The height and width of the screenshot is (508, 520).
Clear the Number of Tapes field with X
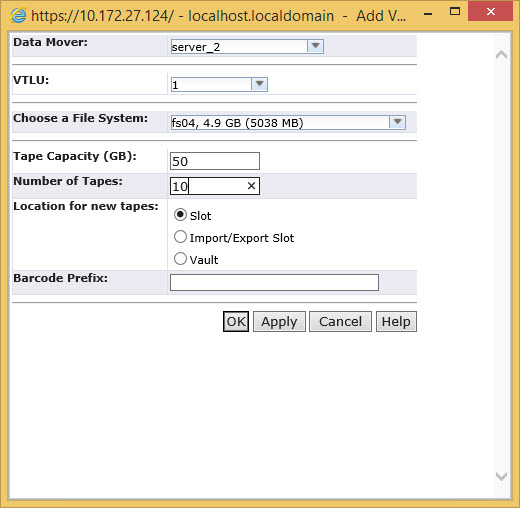[x=252, y=186]
